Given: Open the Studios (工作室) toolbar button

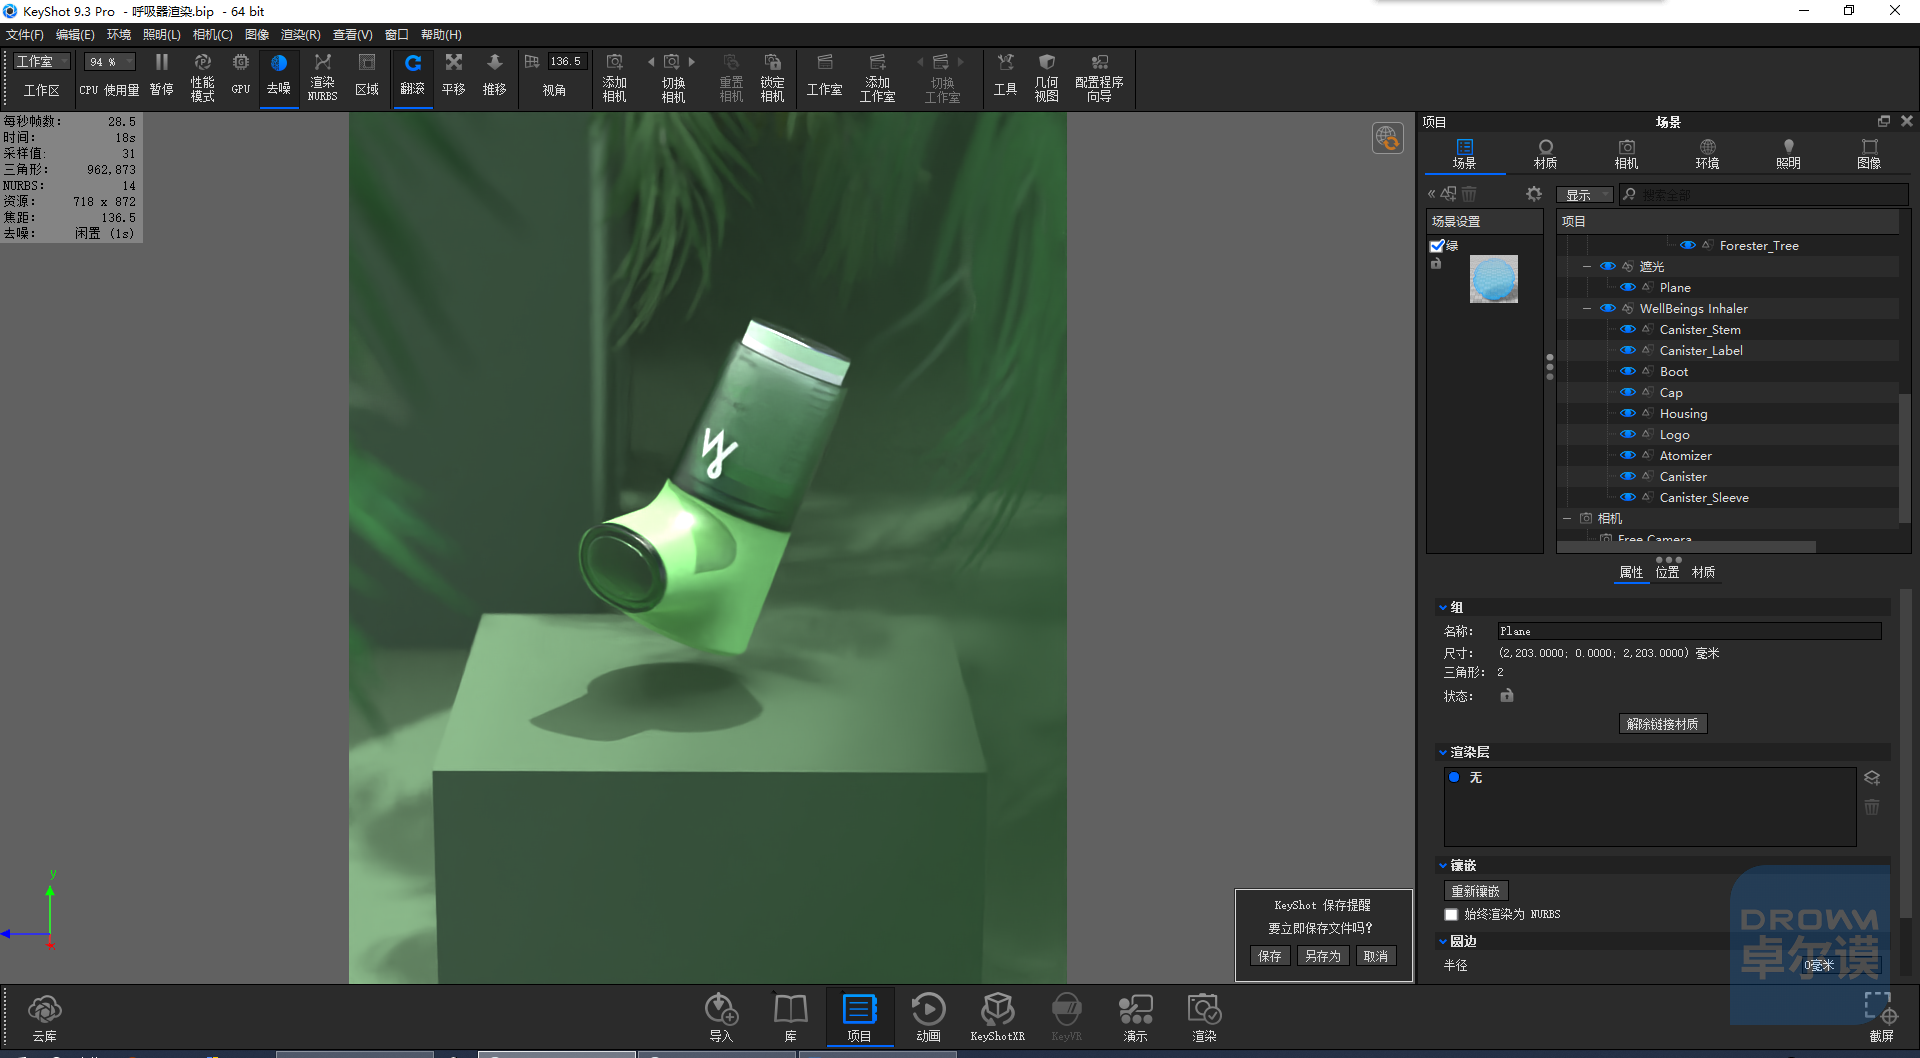Looking at the screenshot, I should point(825,75).
